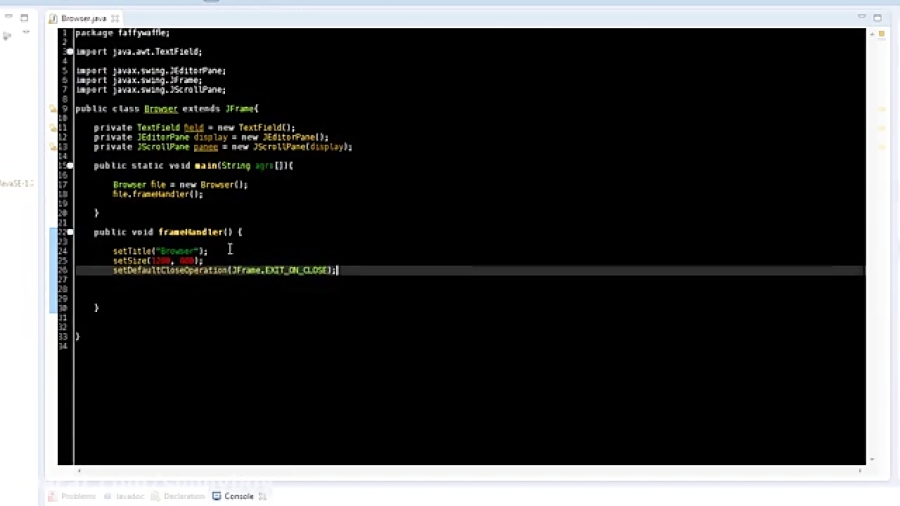The height and width of the screenshot is (506, 900).
Task: Click 'import javax.swing.JEditorPane;' line
Action: 150,71
